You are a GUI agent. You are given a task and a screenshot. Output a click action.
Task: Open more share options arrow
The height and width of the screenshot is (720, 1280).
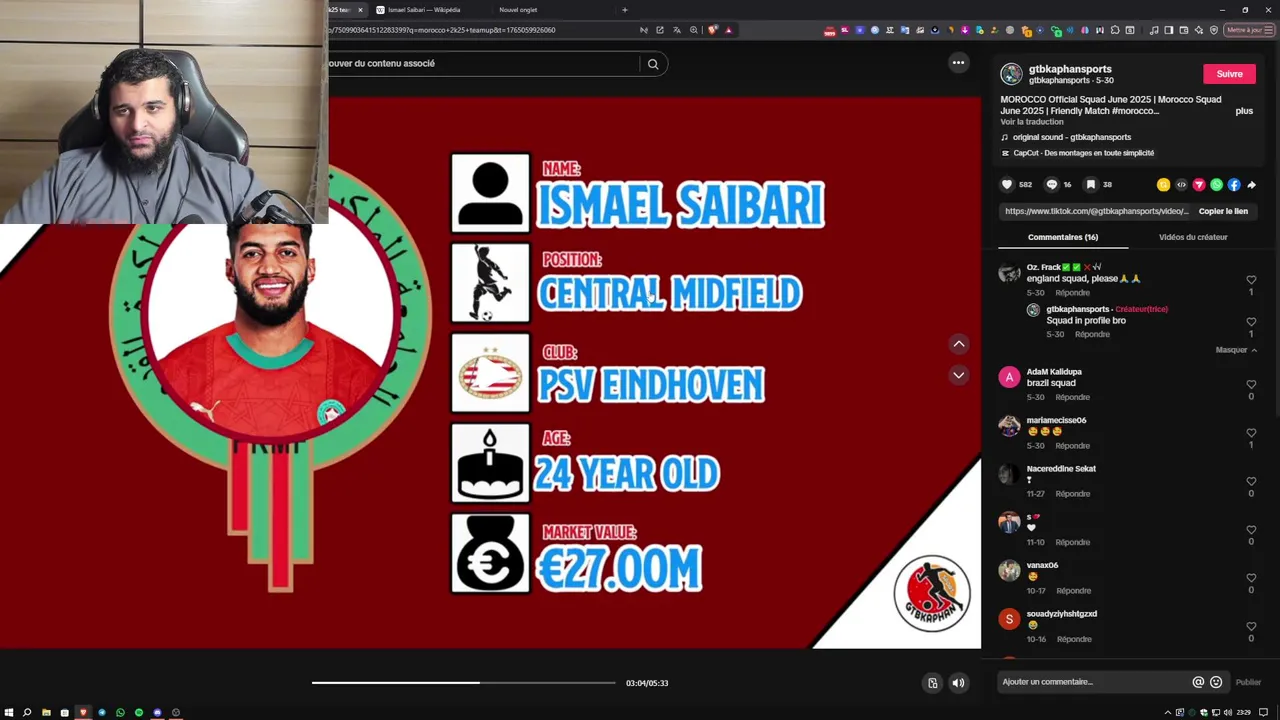(x=1251, y=185)
